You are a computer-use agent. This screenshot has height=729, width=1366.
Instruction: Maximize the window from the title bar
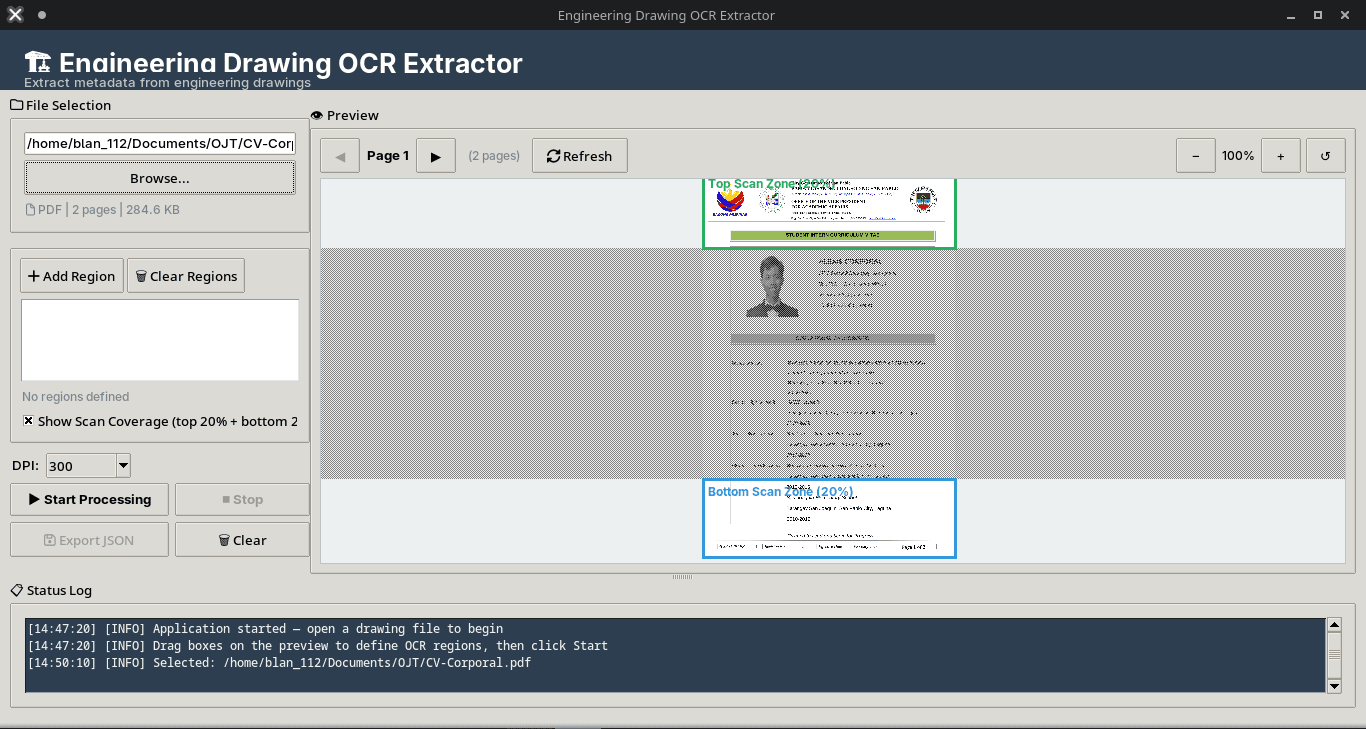point(1318,15)
